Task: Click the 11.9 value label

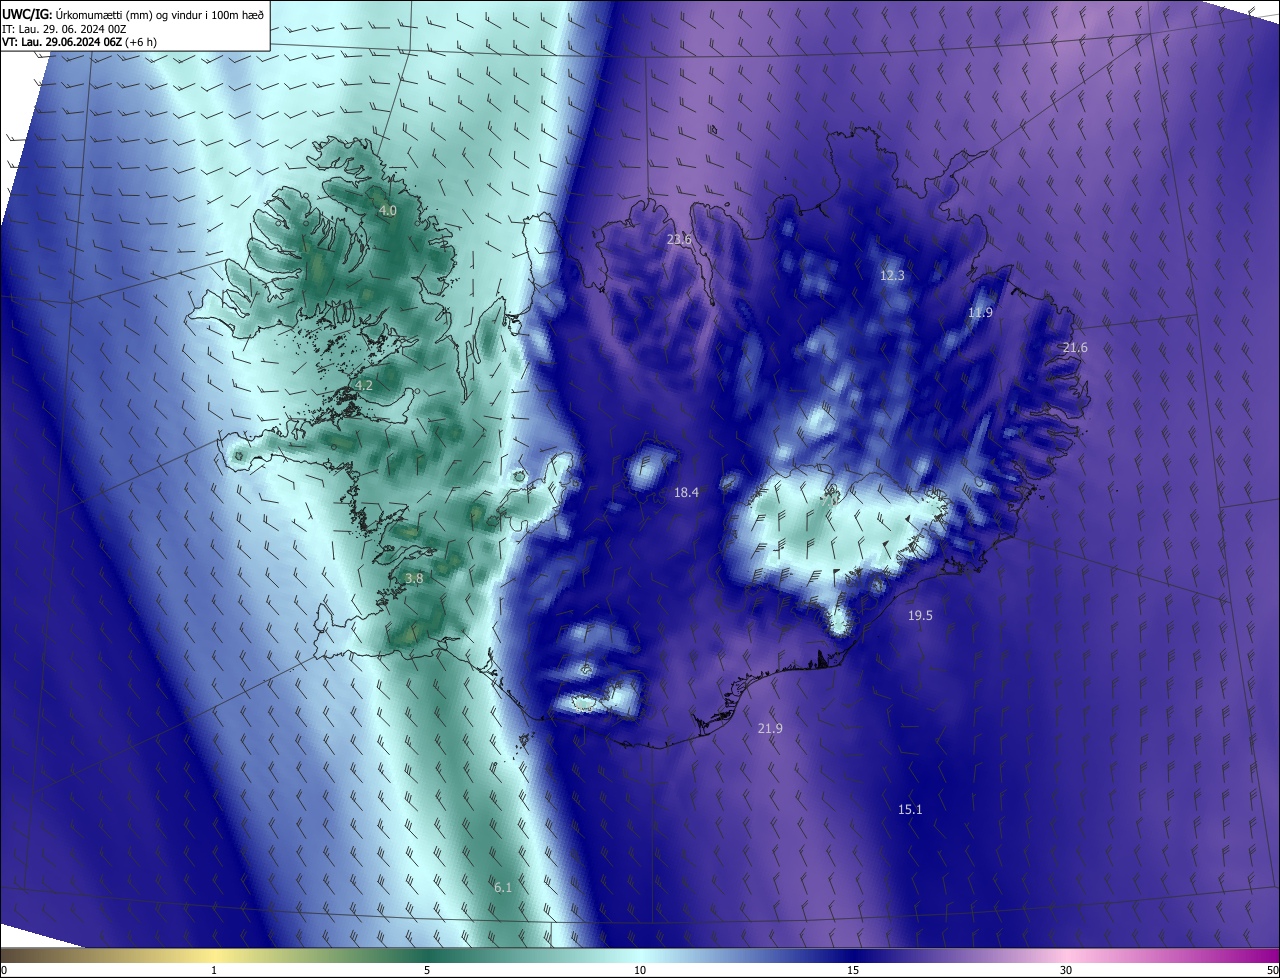Action: tap(980, 312)
